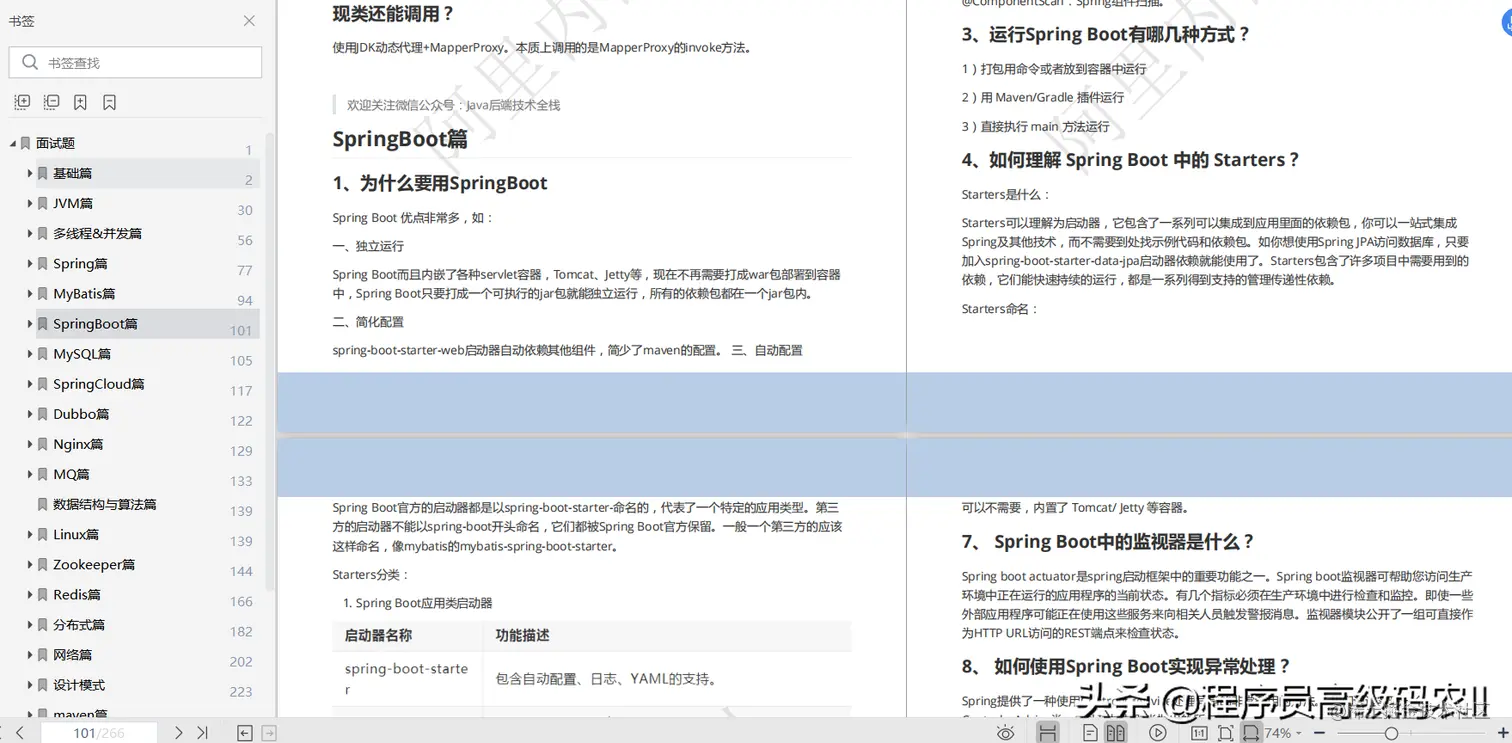Enable read mode via the eye icon

tap(1005, 733)
